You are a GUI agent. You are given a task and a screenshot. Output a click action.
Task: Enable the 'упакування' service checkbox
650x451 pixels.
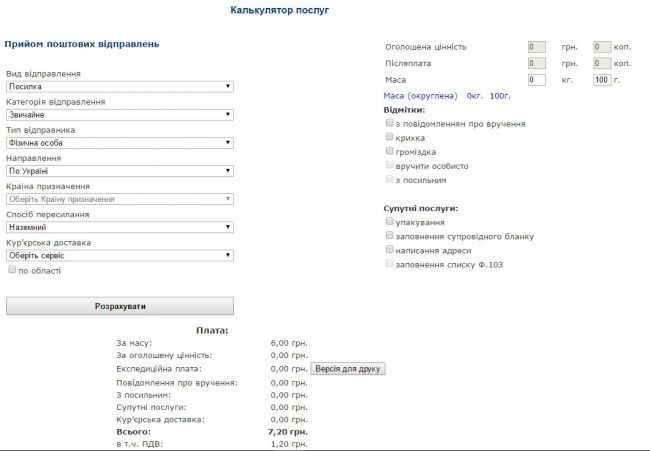tap(390, 222)
